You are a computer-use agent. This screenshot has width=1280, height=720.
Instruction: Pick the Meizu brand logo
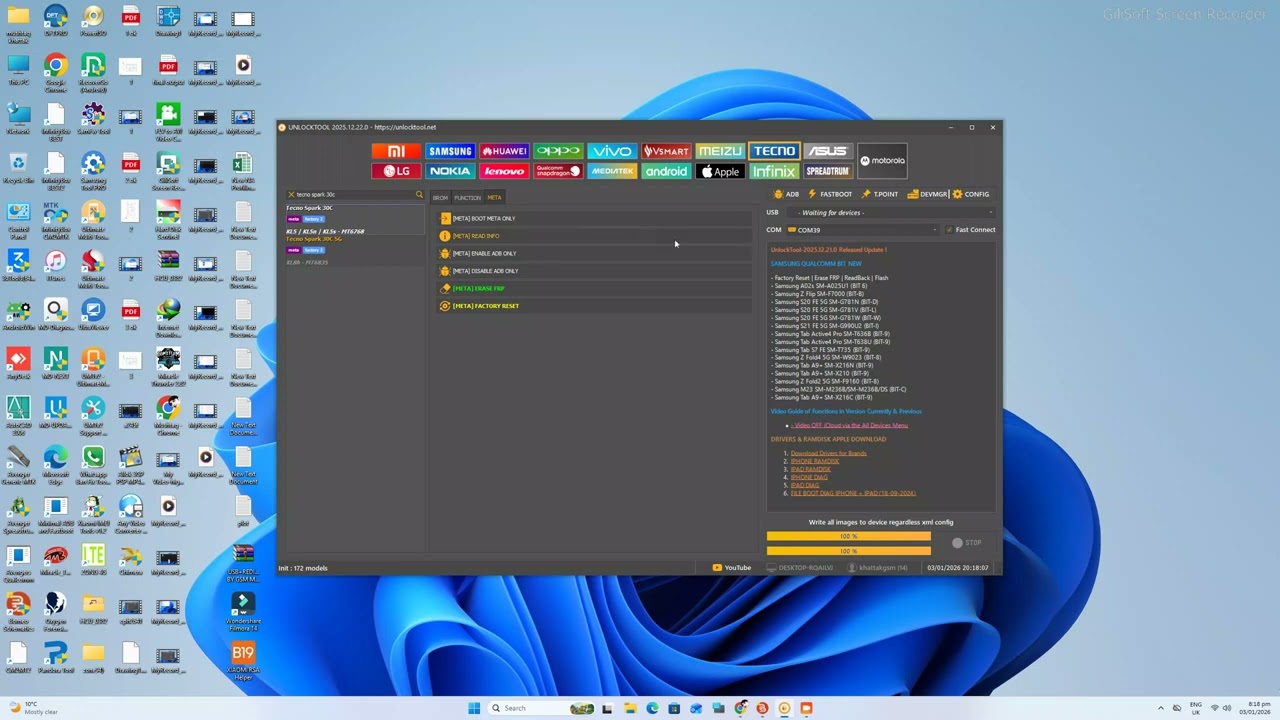pyautogui.click(x=720, y=151)
